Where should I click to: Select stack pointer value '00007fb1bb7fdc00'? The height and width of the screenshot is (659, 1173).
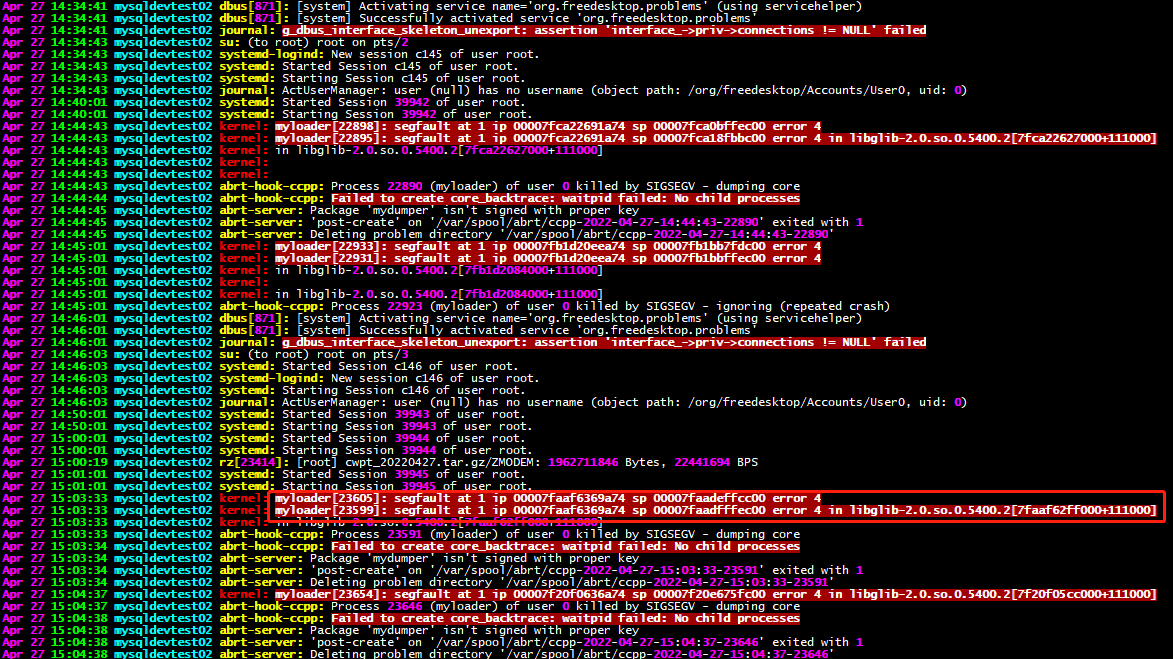pos(709,246)
